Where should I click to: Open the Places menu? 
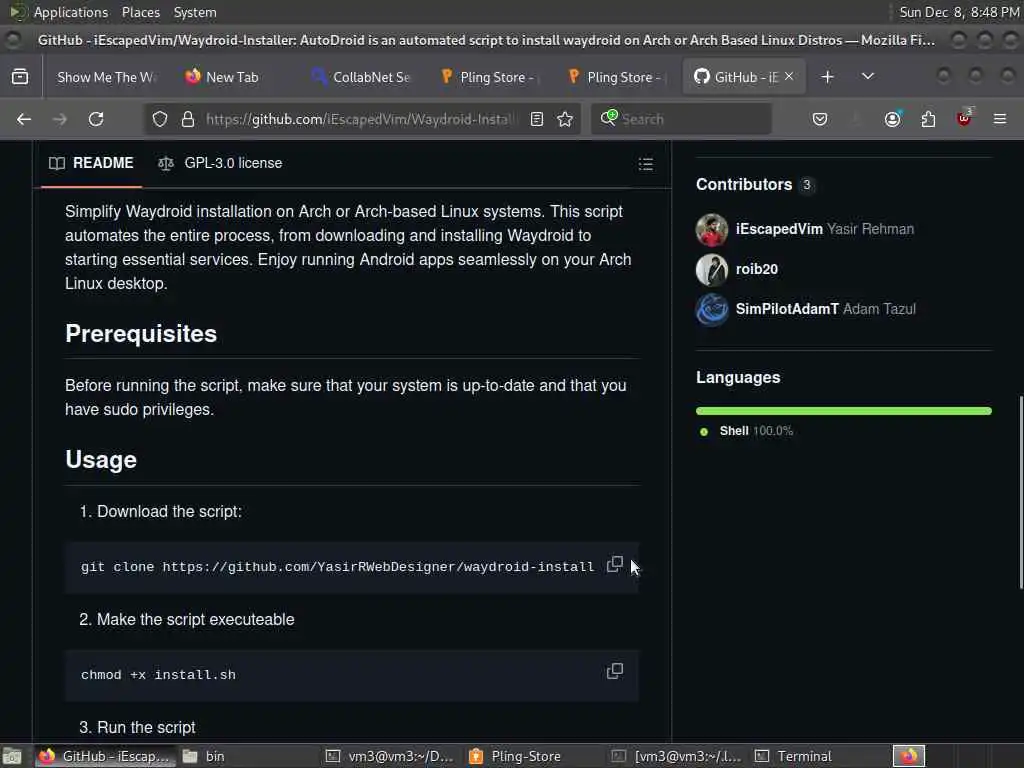point(140,12)
